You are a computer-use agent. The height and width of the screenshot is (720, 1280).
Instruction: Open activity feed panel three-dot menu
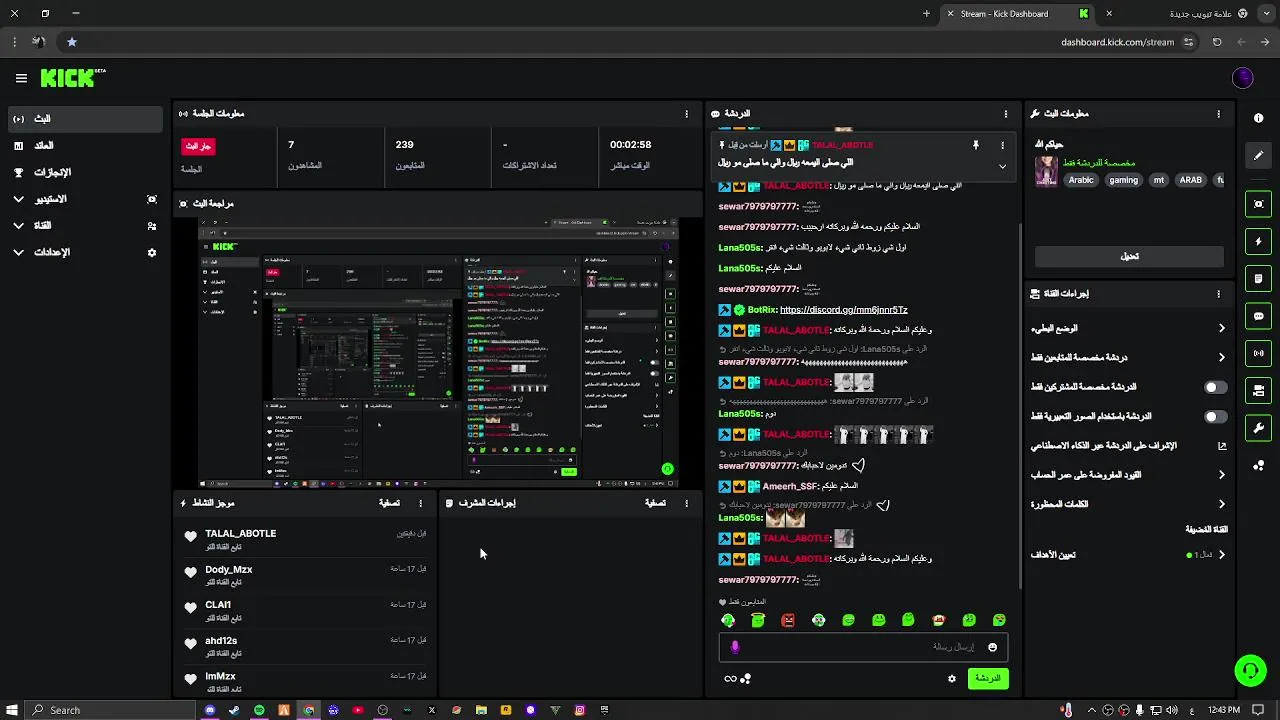pos(420,503)
